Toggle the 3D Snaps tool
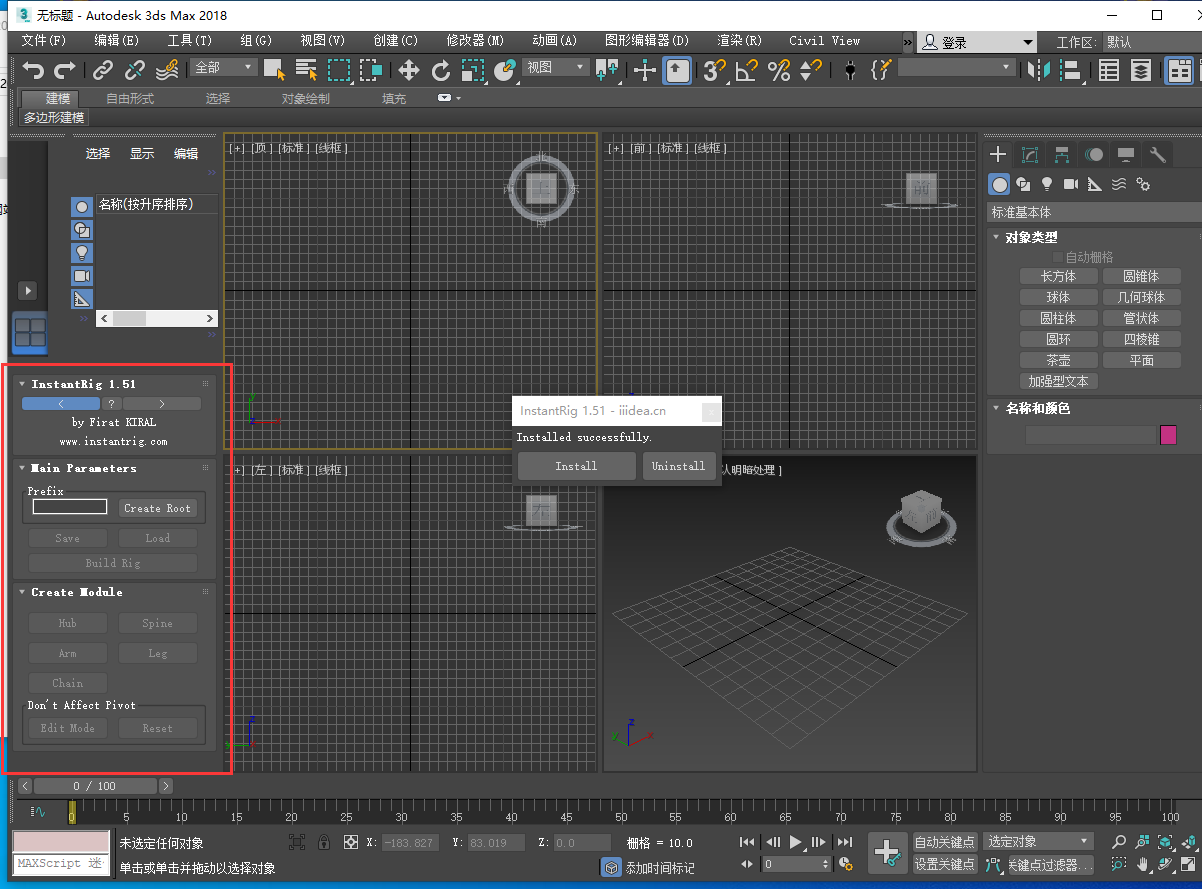This screenshot has height=889, width=1202. (714, 70)
